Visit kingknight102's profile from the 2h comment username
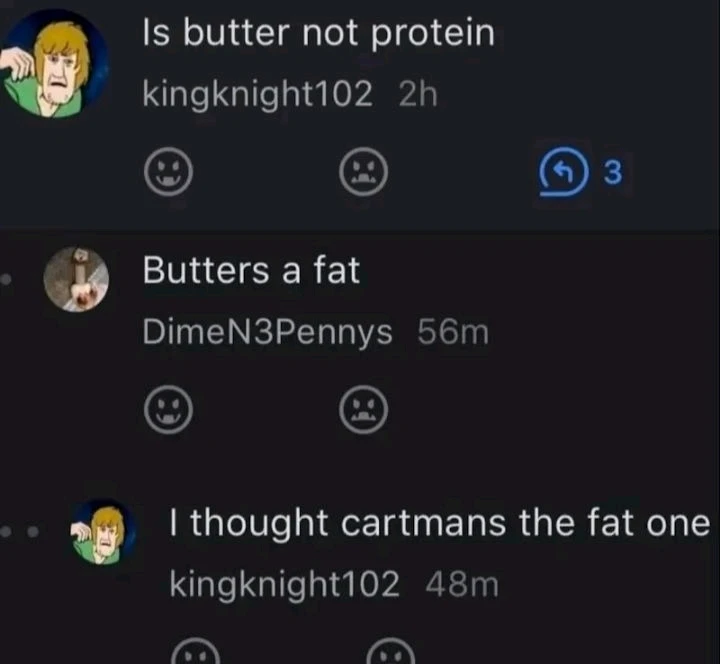This screenshot has width=720, height=664. click(x=258, y=95)
